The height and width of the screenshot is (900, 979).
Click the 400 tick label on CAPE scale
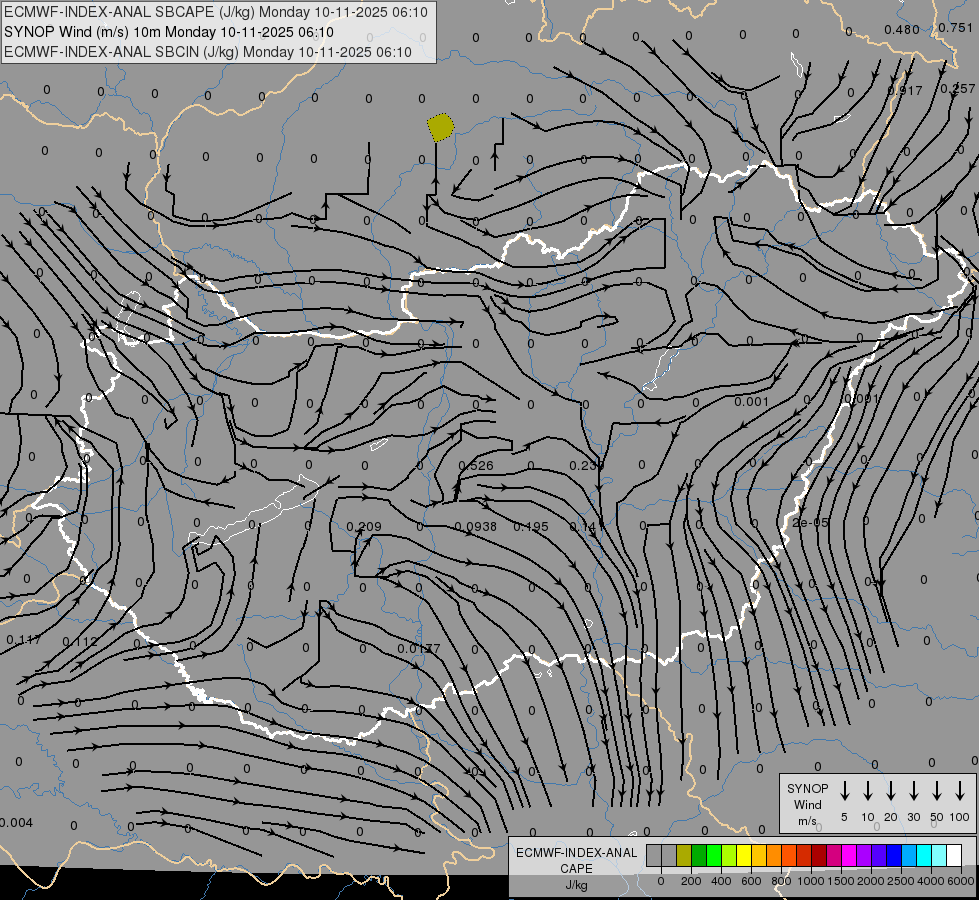pos(721,881)
